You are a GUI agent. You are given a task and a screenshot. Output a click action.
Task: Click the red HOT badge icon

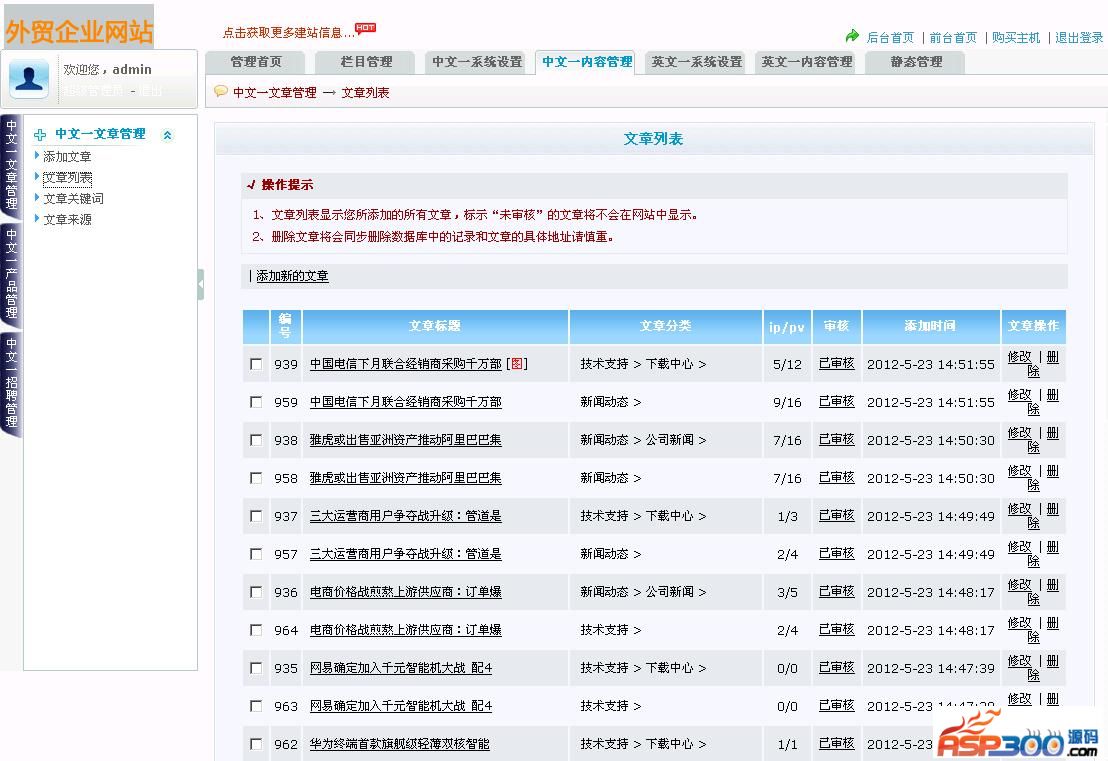tap(366, 28)
